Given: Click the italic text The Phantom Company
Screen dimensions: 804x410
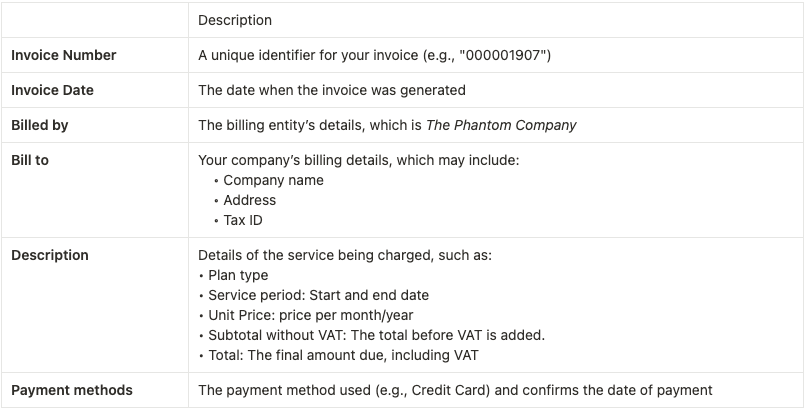Looking at the screenshot, I should (x=501, y=126).
